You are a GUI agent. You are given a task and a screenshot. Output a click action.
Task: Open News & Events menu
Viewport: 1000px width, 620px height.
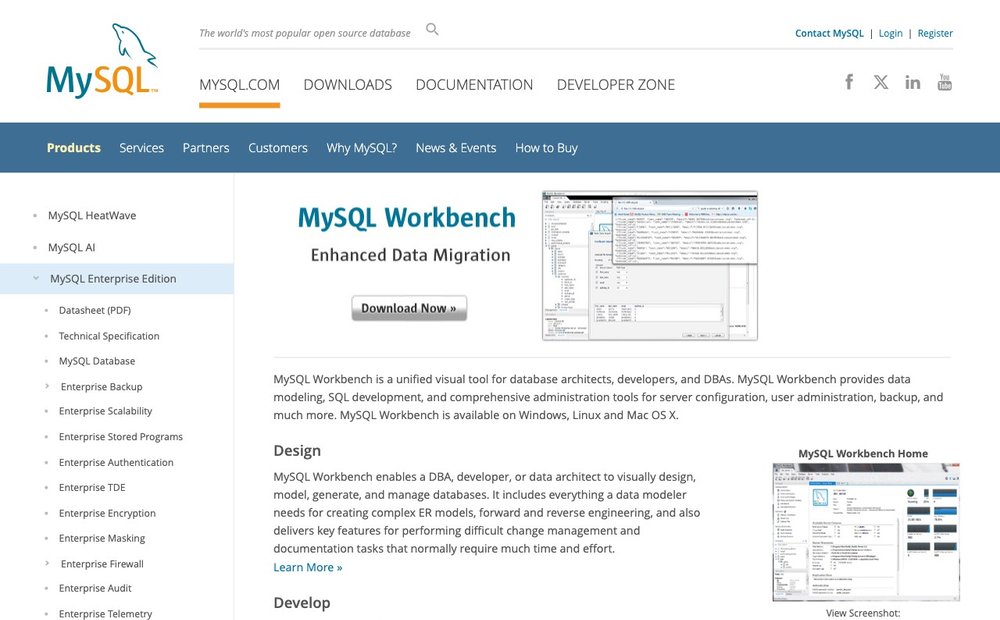[456, 147]
